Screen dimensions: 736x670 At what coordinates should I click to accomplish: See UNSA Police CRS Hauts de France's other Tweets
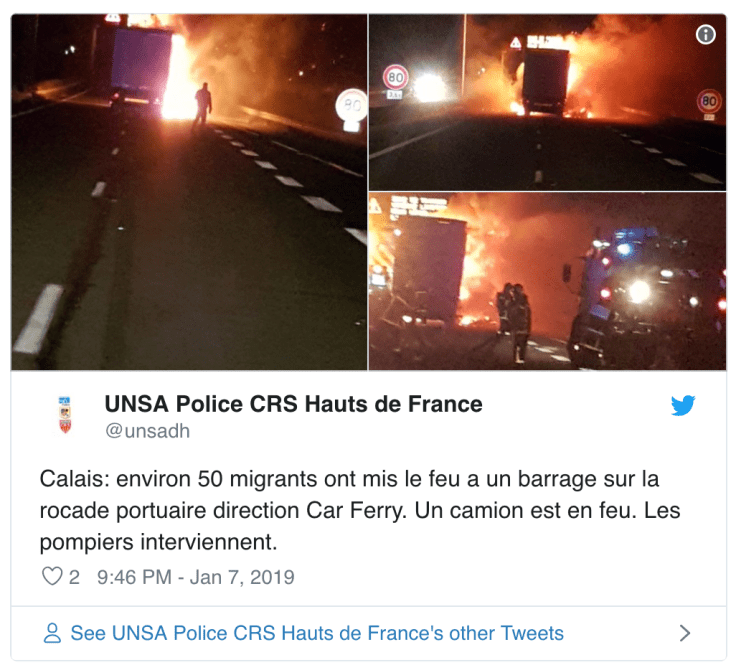(x=317, y=633)
